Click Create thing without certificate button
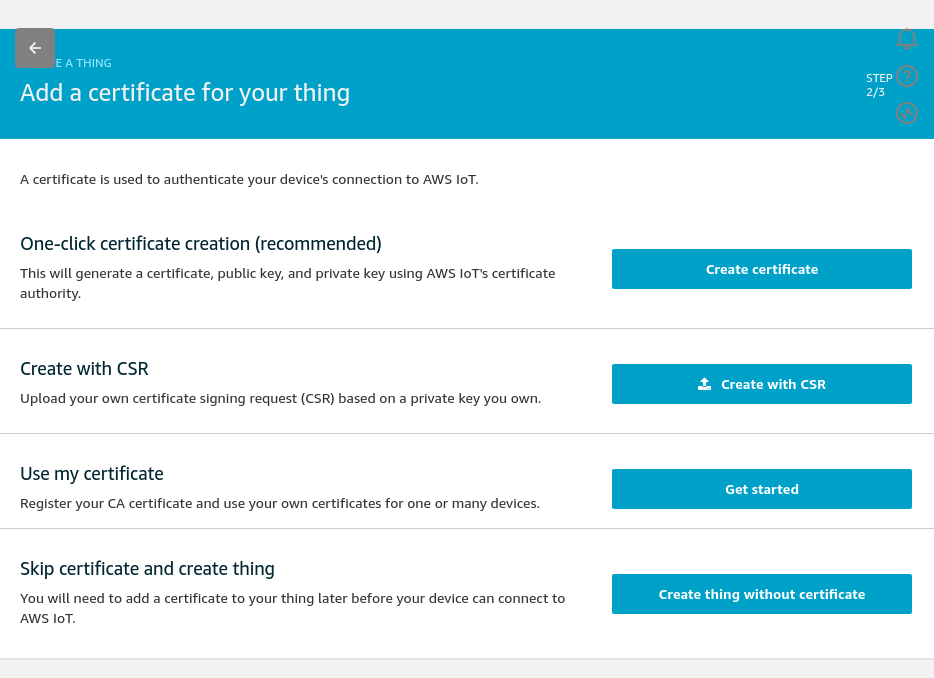Viewport: 934px width, 678px height. (761, 594)
